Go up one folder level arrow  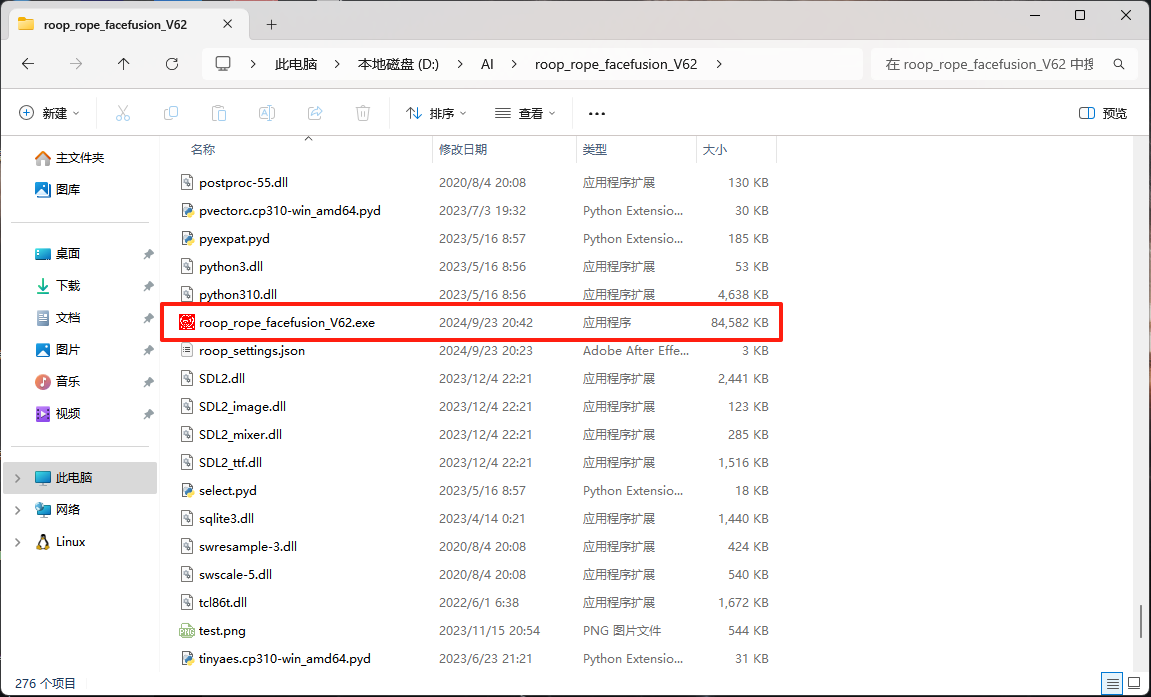click(123, 64)
